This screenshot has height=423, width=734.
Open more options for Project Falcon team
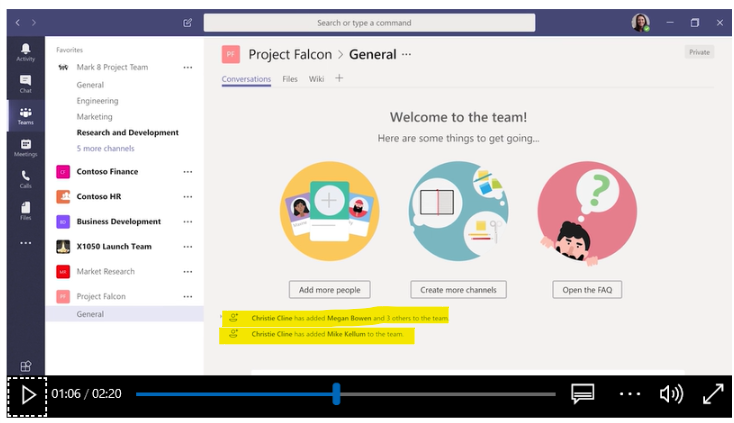(188, 296)
